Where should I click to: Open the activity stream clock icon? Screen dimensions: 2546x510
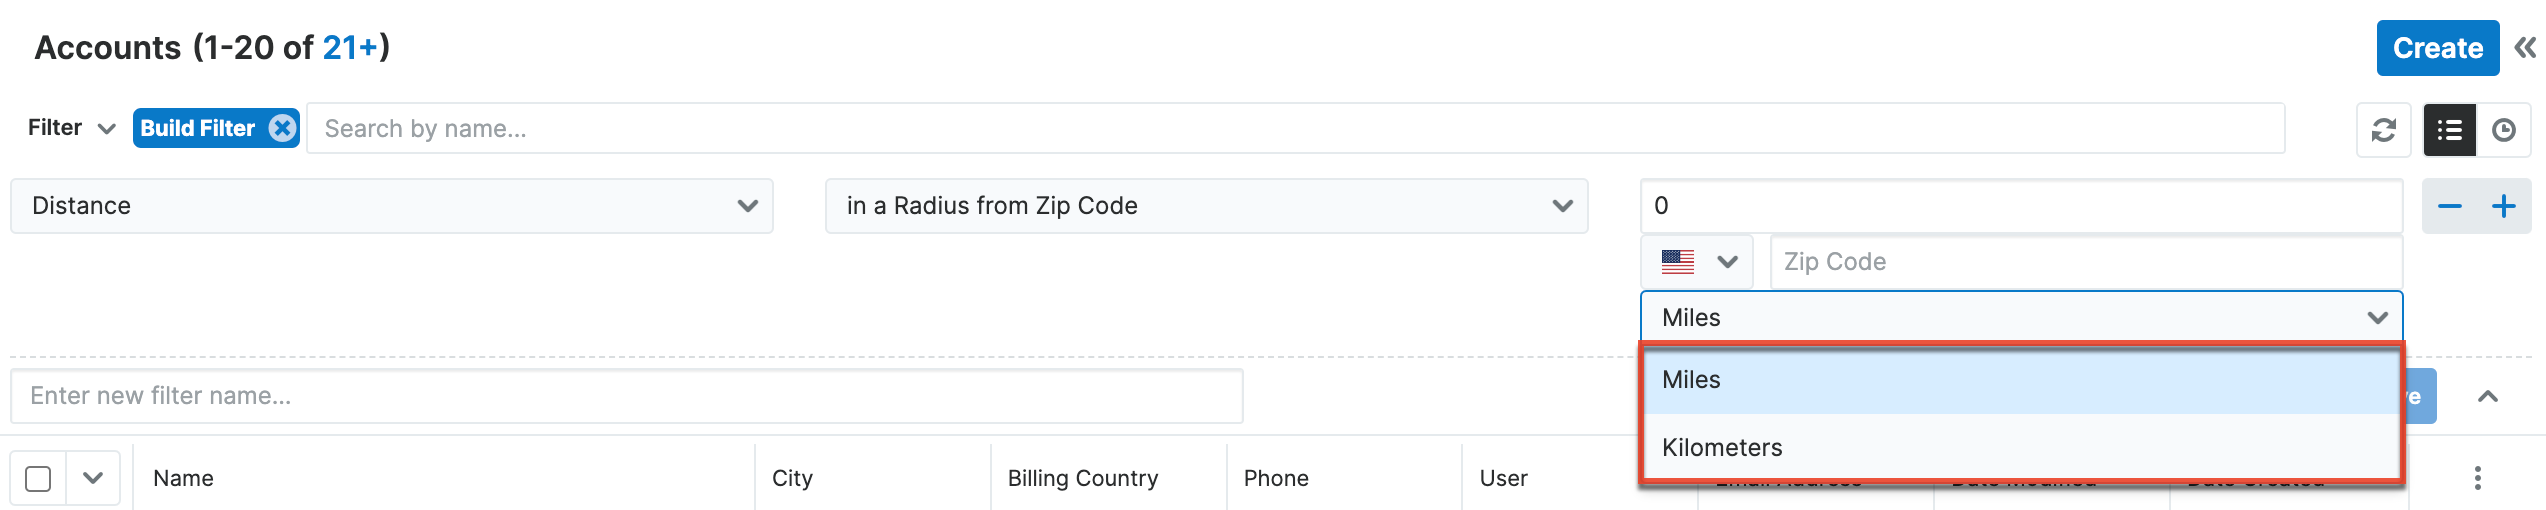[x=2503, y=130]
